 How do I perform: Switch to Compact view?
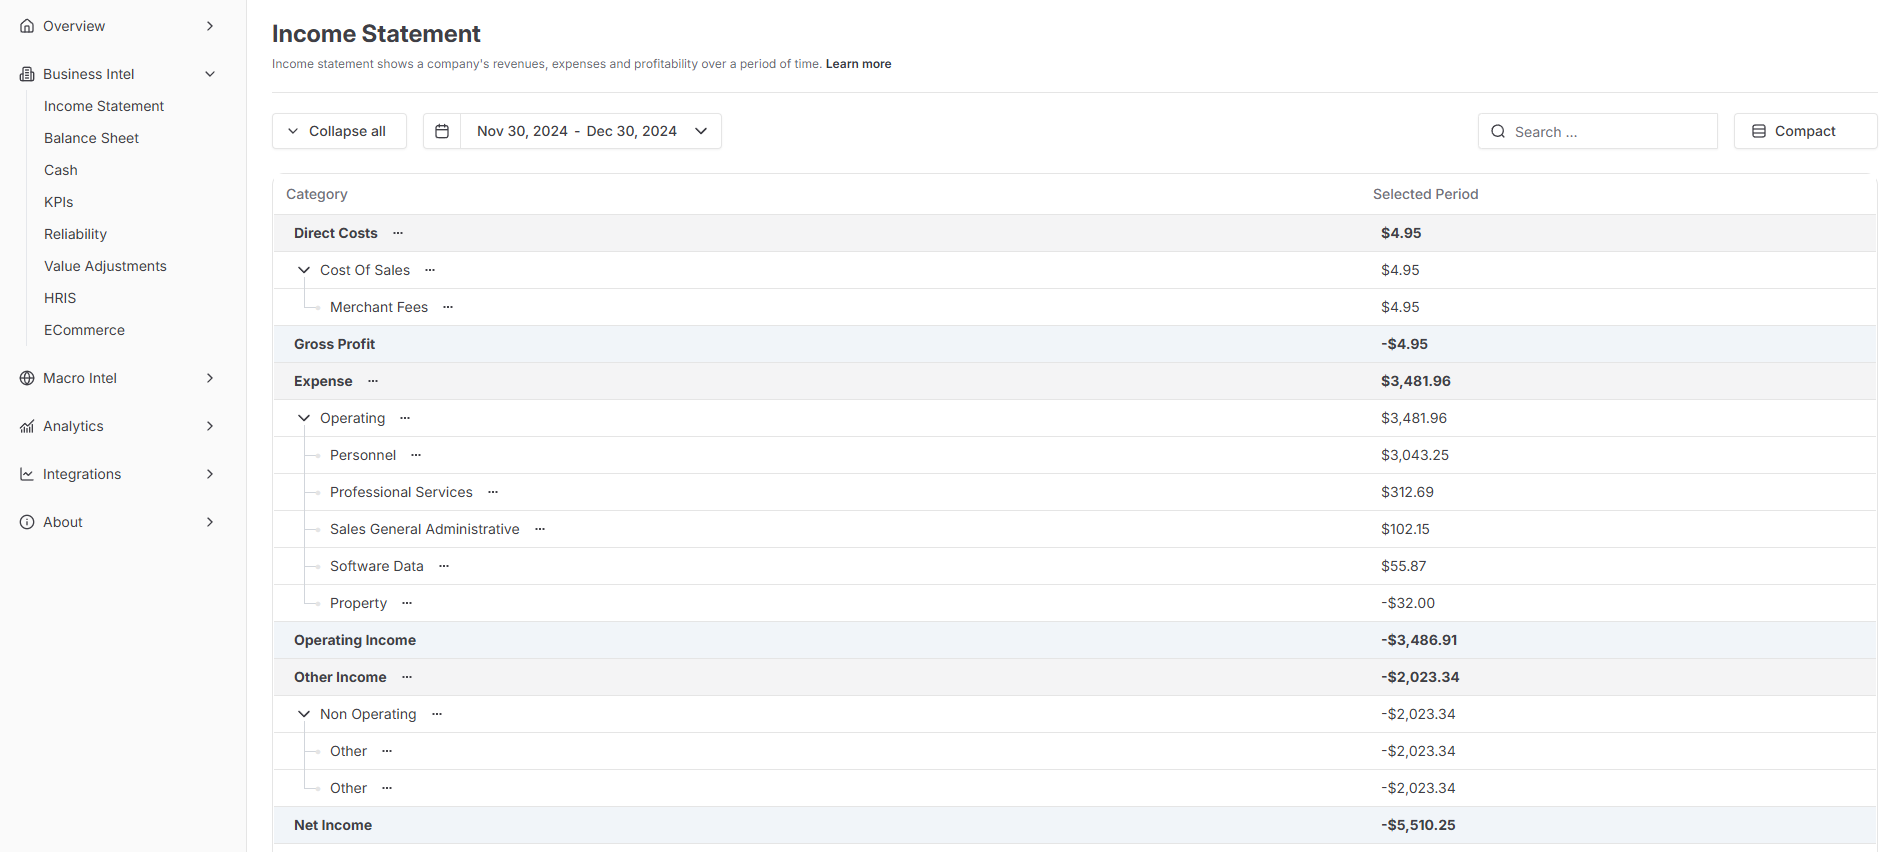tap(1805, 131)
